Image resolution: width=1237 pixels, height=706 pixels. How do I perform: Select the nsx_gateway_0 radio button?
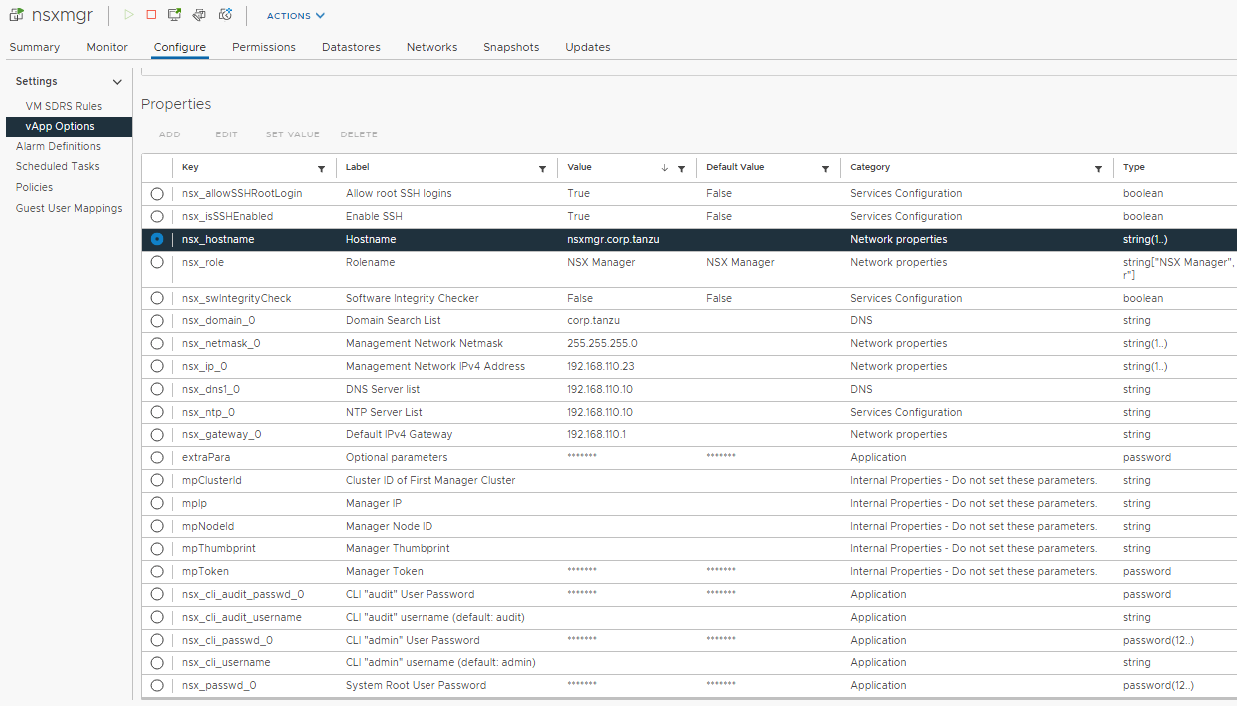157,435
